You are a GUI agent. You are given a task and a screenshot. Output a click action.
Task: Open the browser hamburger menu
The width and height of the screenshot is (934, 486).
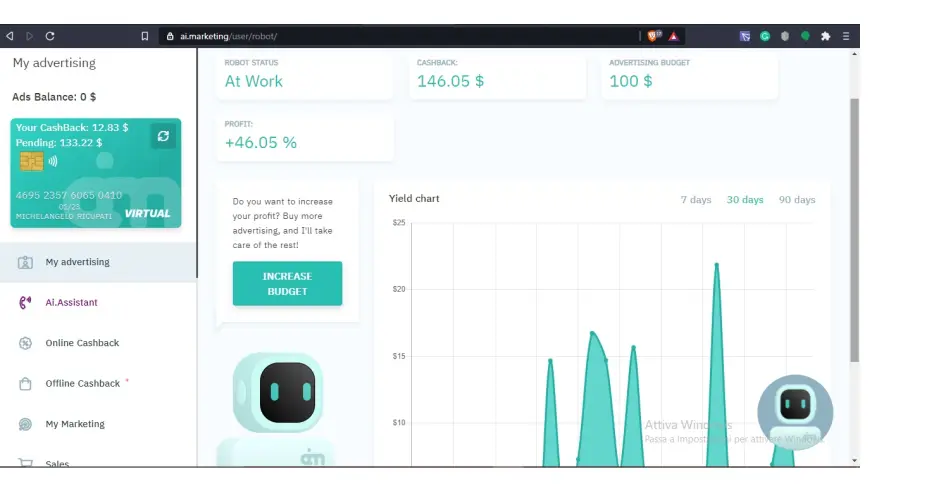click(x=846, y=36)
